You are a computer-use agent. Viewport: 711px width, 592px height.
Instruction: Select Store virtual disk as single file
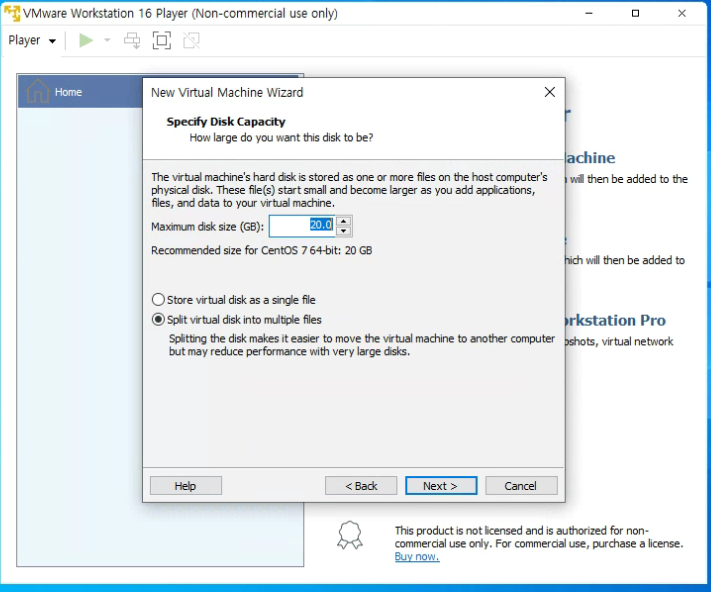[x=234, y=300]
